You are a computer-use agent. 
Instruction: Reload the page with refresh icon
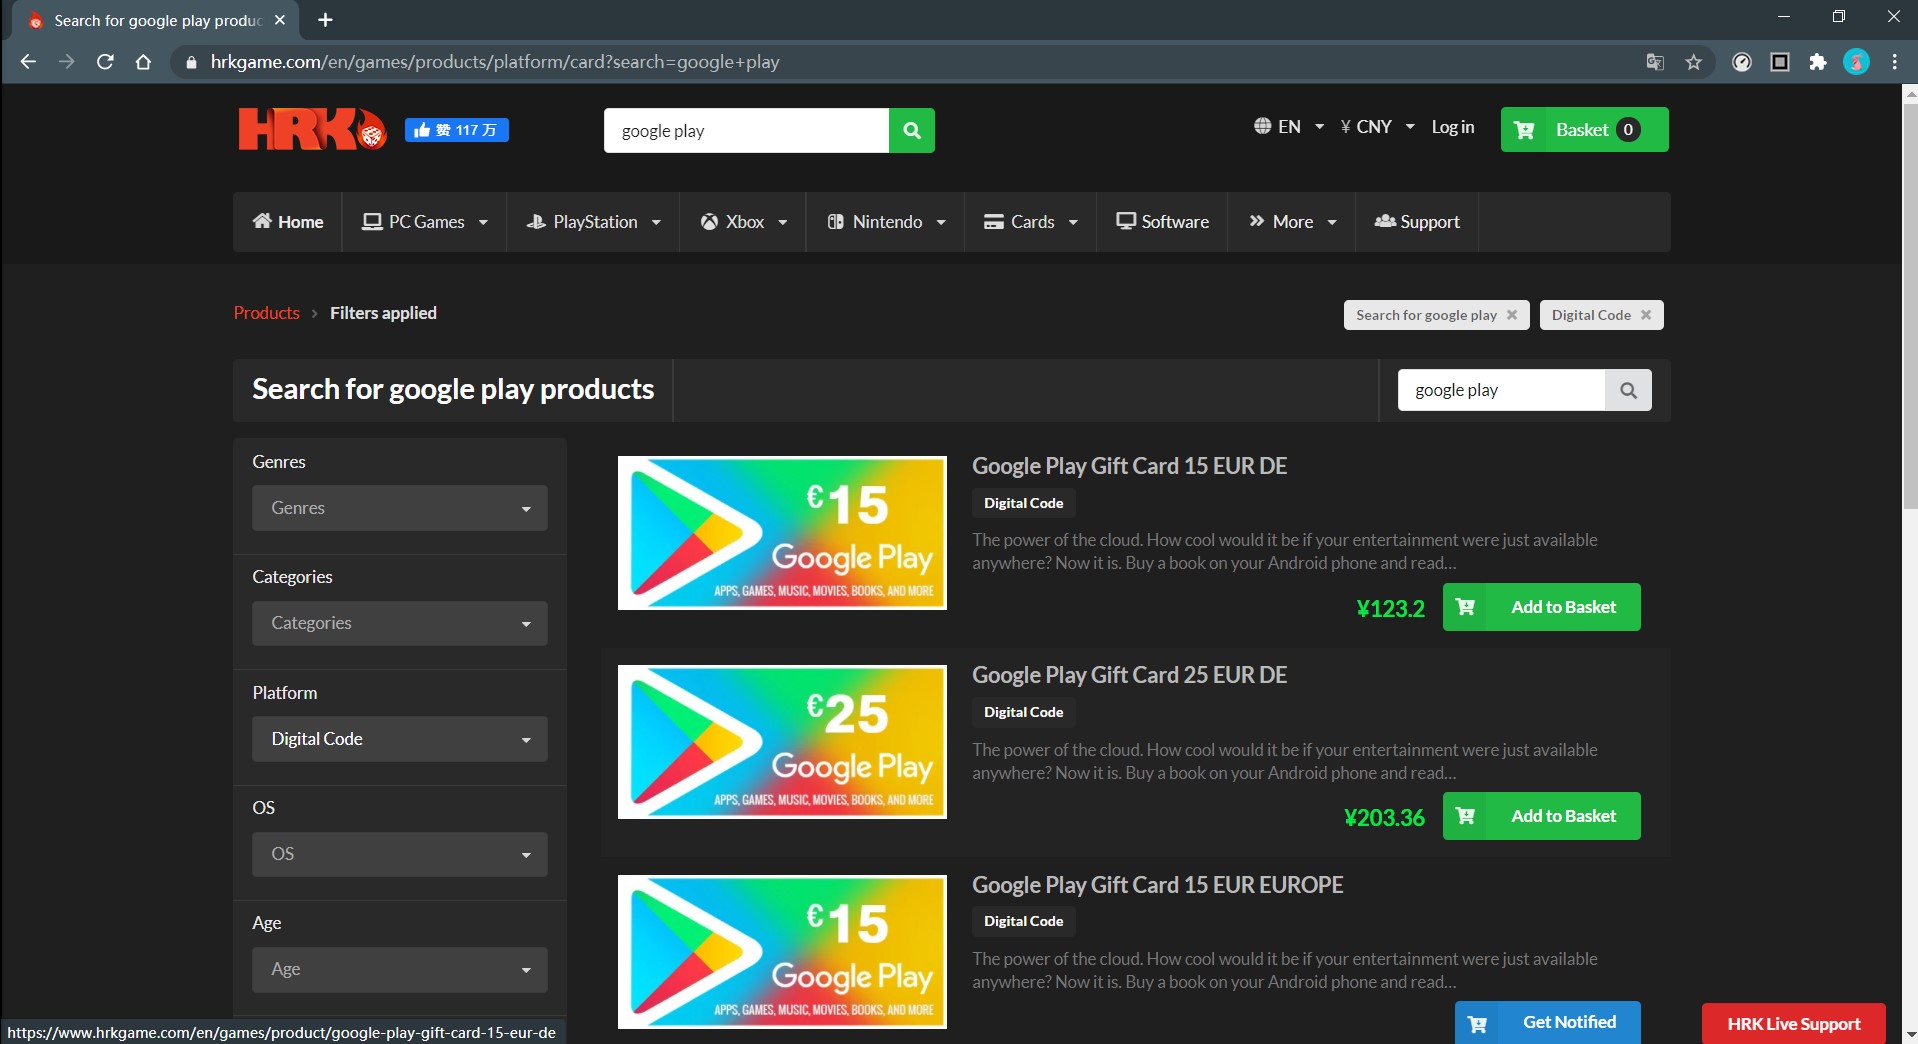[105, 62]
